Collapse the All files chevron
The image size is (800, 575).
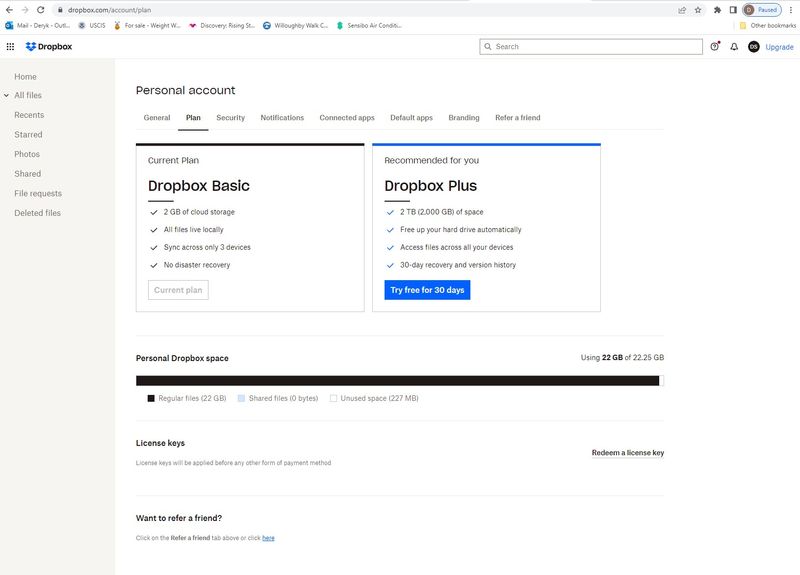pos(6,95)
